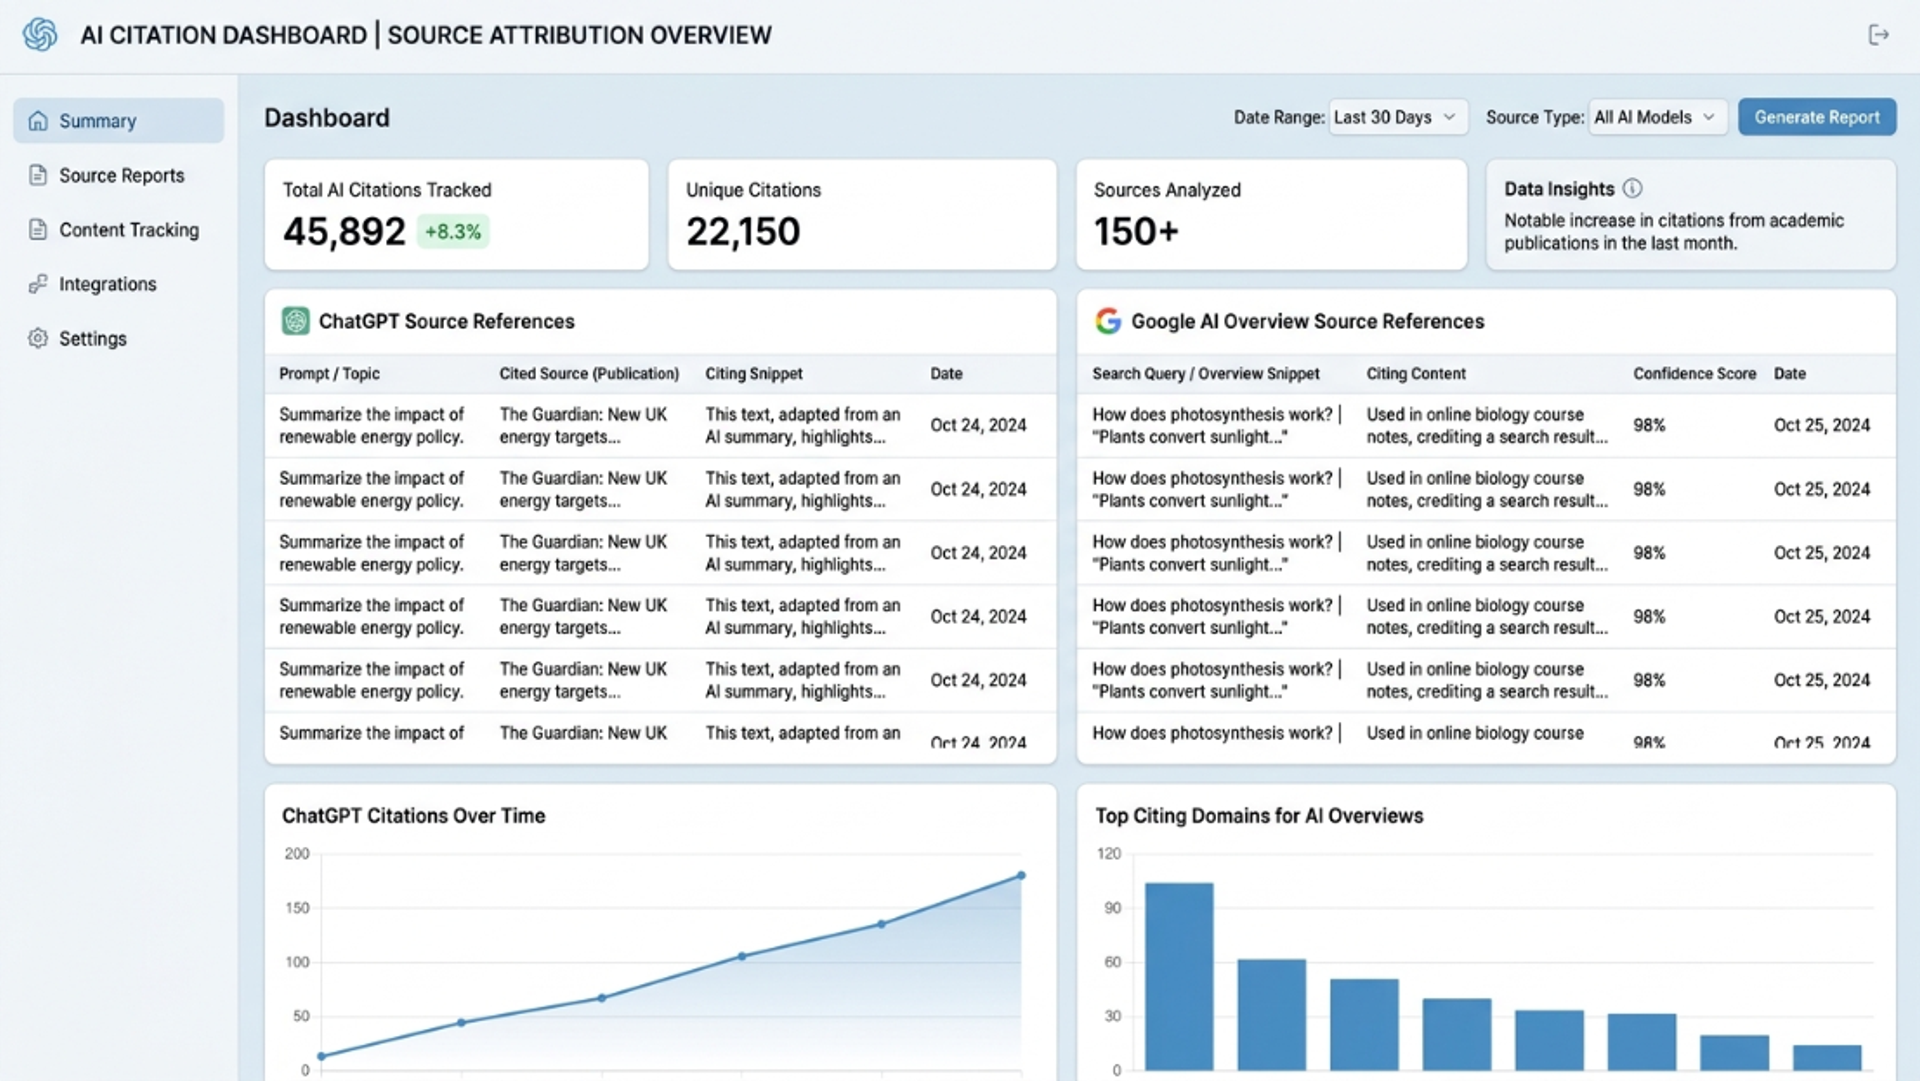Viewport: 1920px width, 1081px height.
Task: Click the ChatGPT green logo icon
Action: [x=295, y=321]
